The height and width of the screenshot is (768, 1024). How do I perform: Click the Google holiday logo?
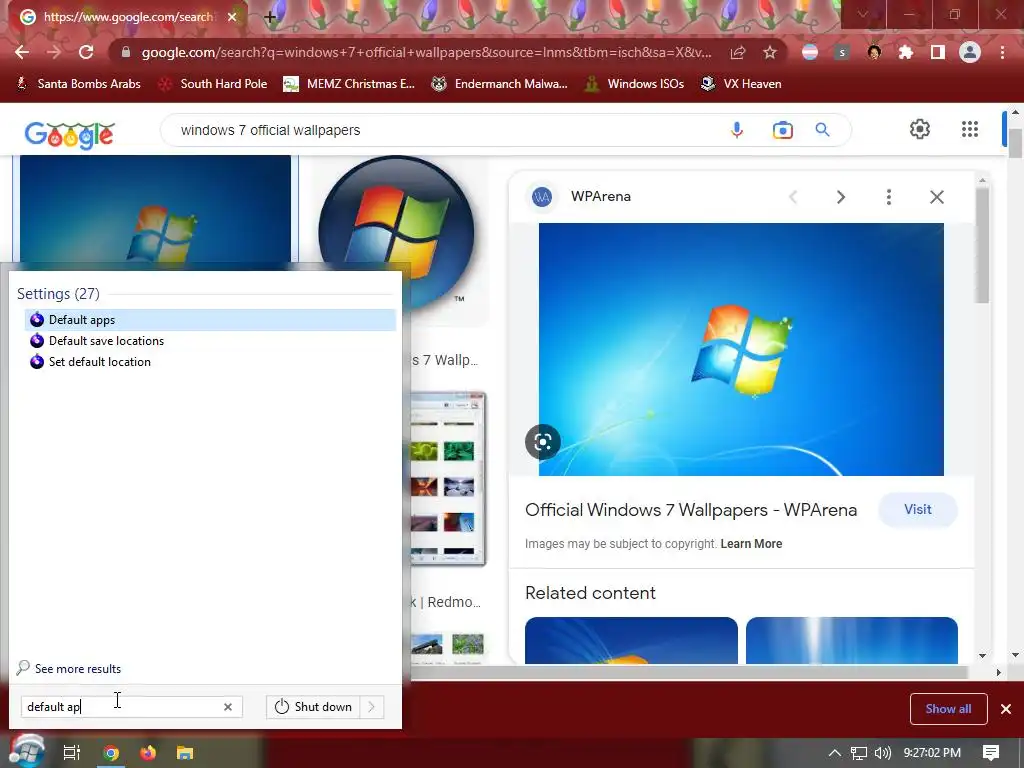(69, 134)
